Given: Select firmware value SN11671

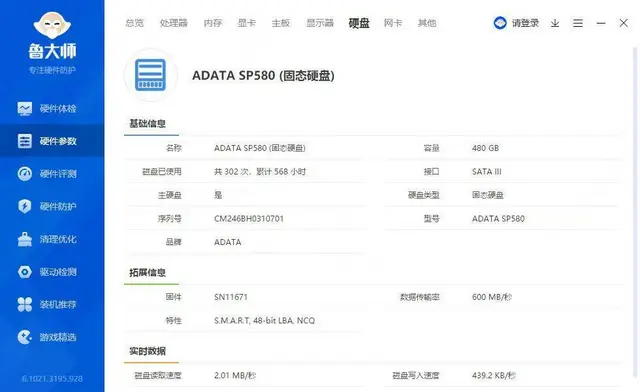Looking at the screenshot, I should coord(231,297).
